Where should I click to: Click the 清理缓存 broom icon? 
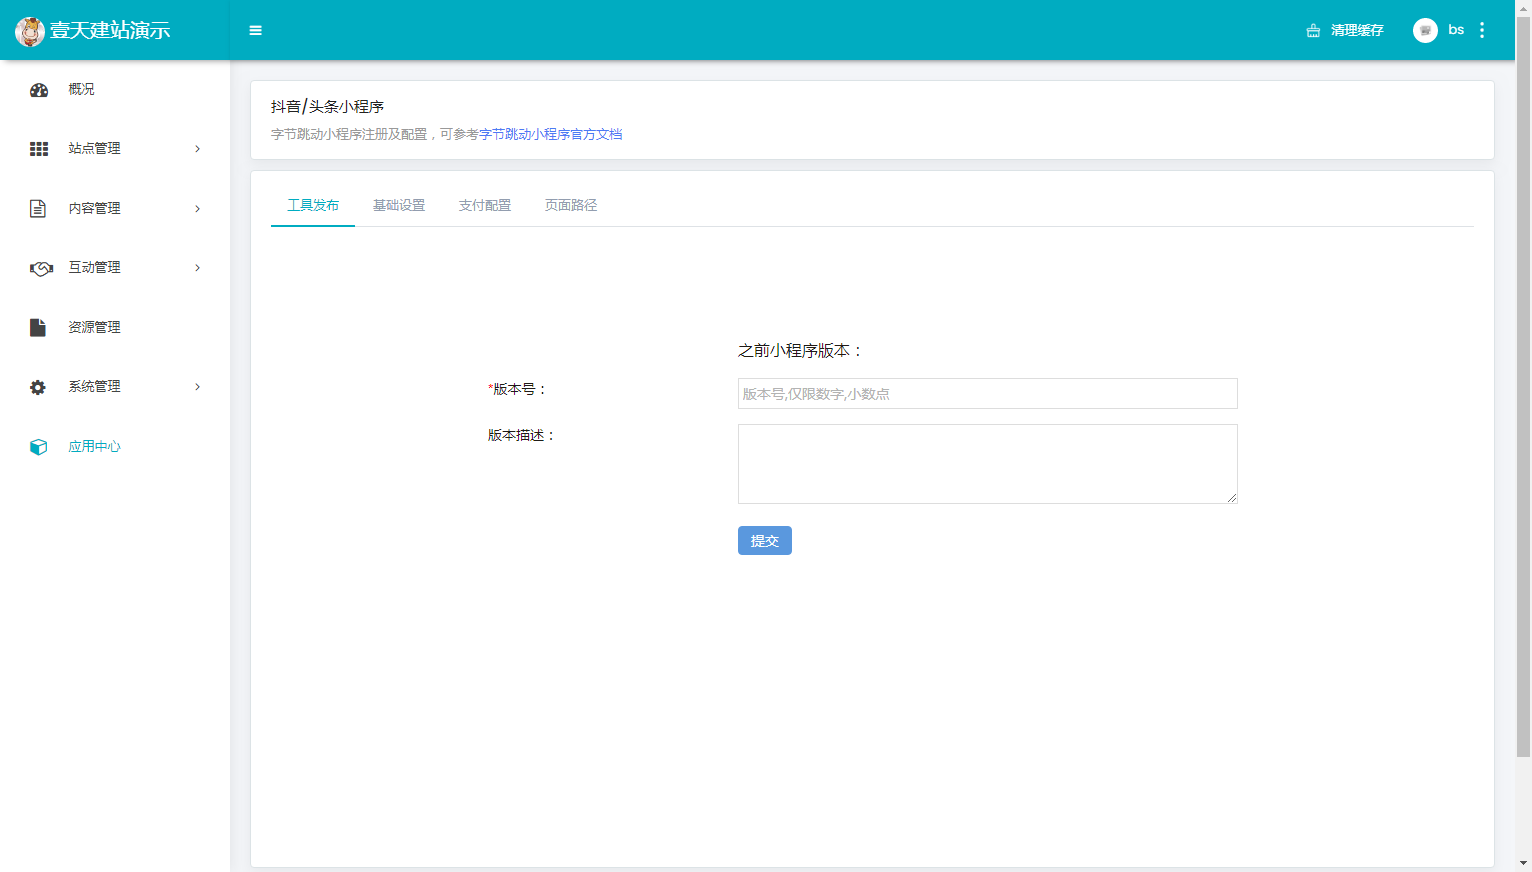tap(1313, 31)
